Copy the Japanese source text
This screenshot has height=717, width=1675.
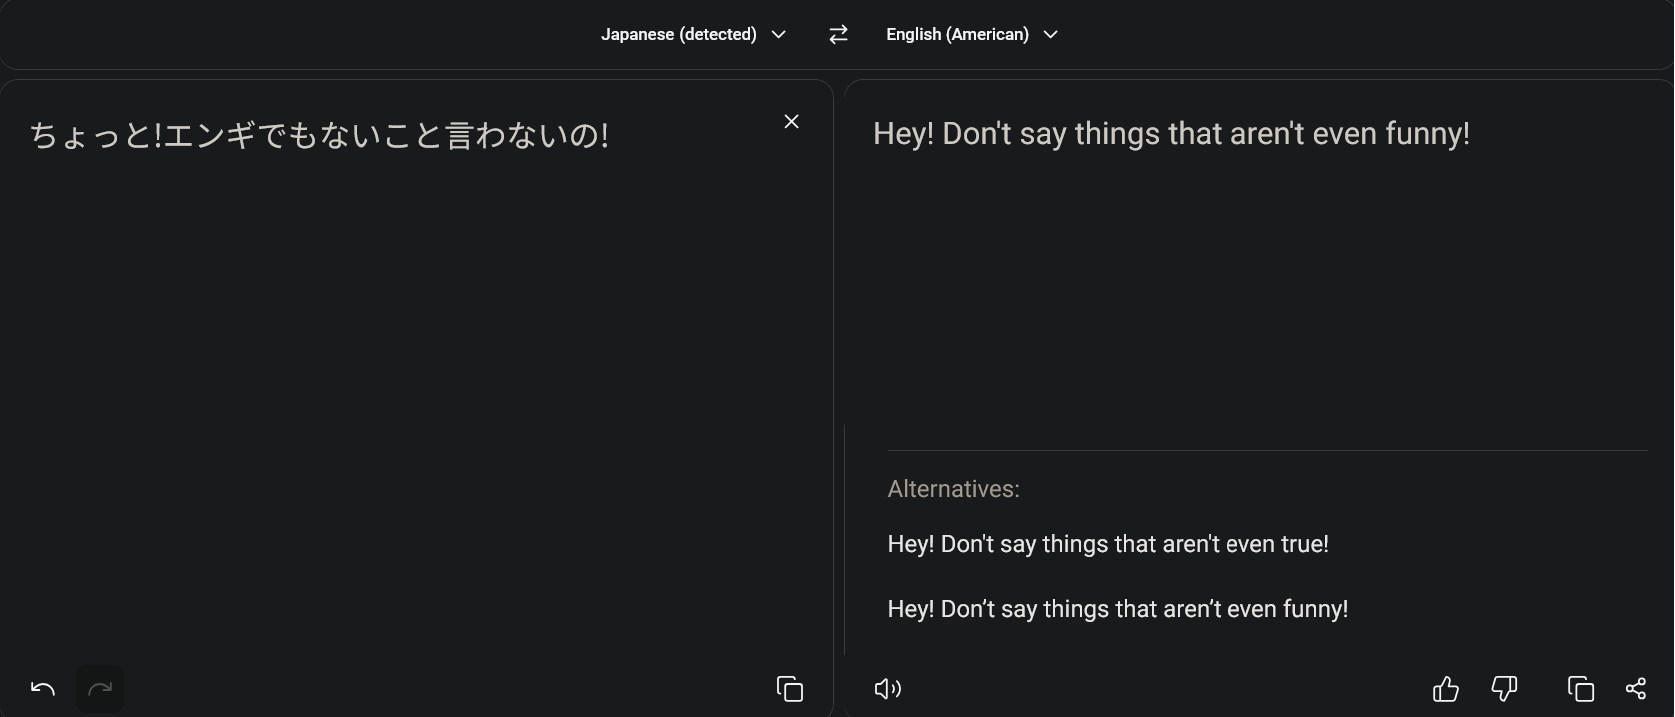click(789, 688)
